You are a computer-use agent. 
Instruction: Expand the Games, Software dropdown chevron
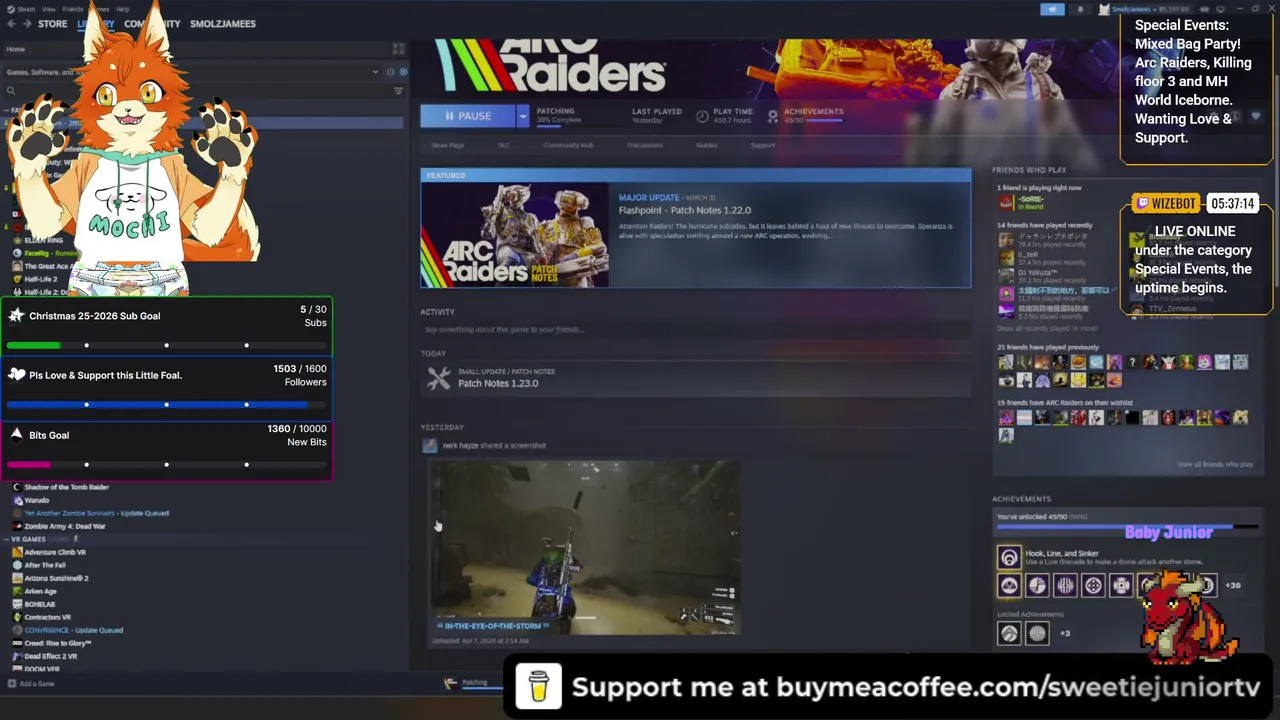pyautogui.click(x=376, y=72)
